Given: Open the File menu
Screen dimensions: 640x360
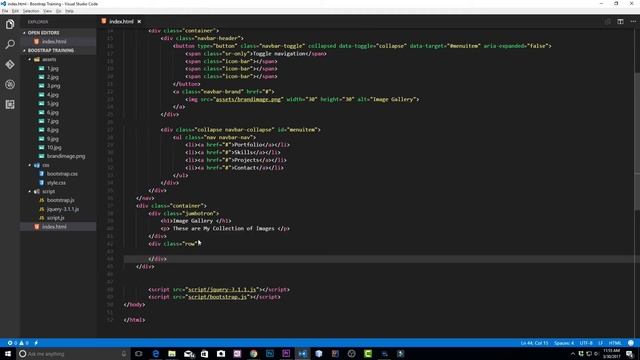Looking at the screenshot, I should (x=5, y=11).
